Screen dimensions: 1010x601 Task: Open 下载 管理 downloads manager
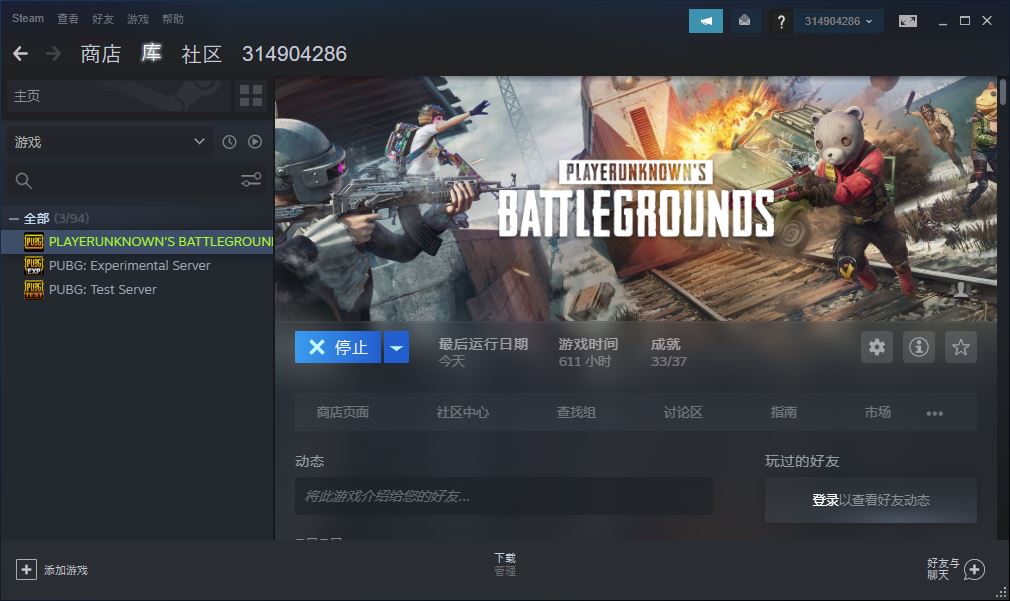tap(505, 564)
